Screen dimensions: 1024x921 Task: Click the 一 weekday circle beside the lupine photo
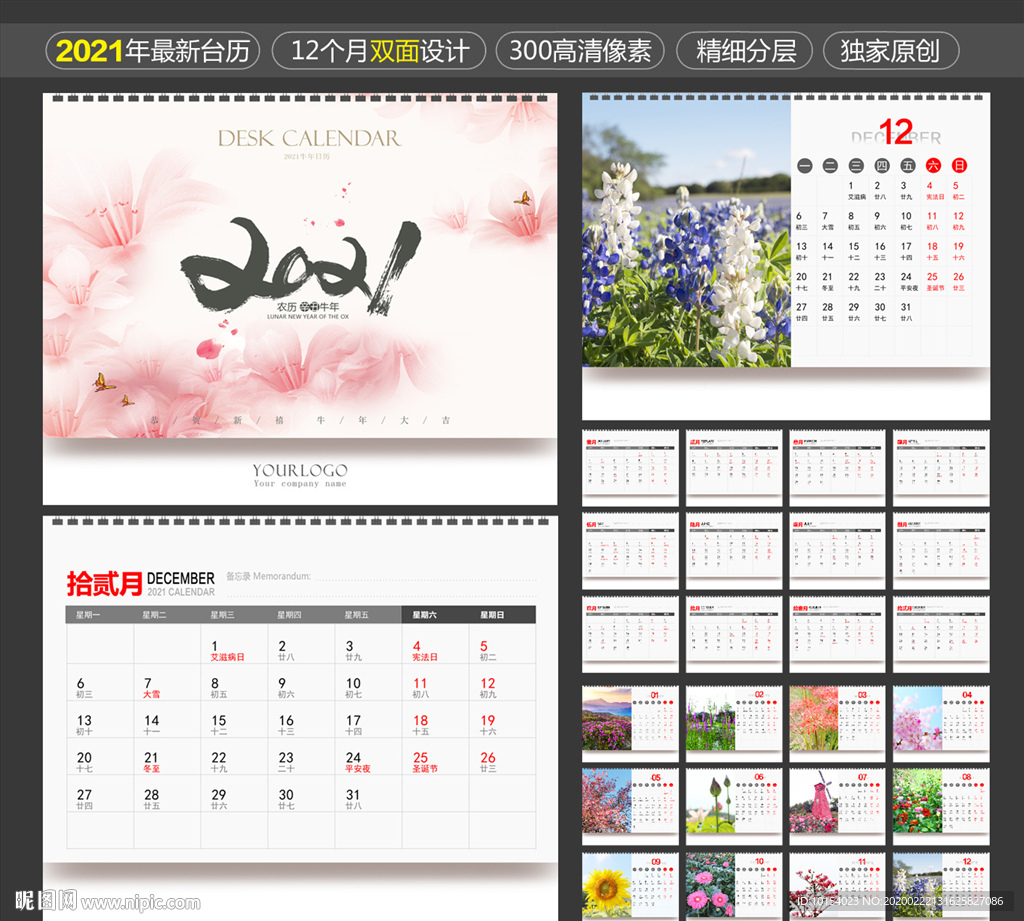click(805, 166)
